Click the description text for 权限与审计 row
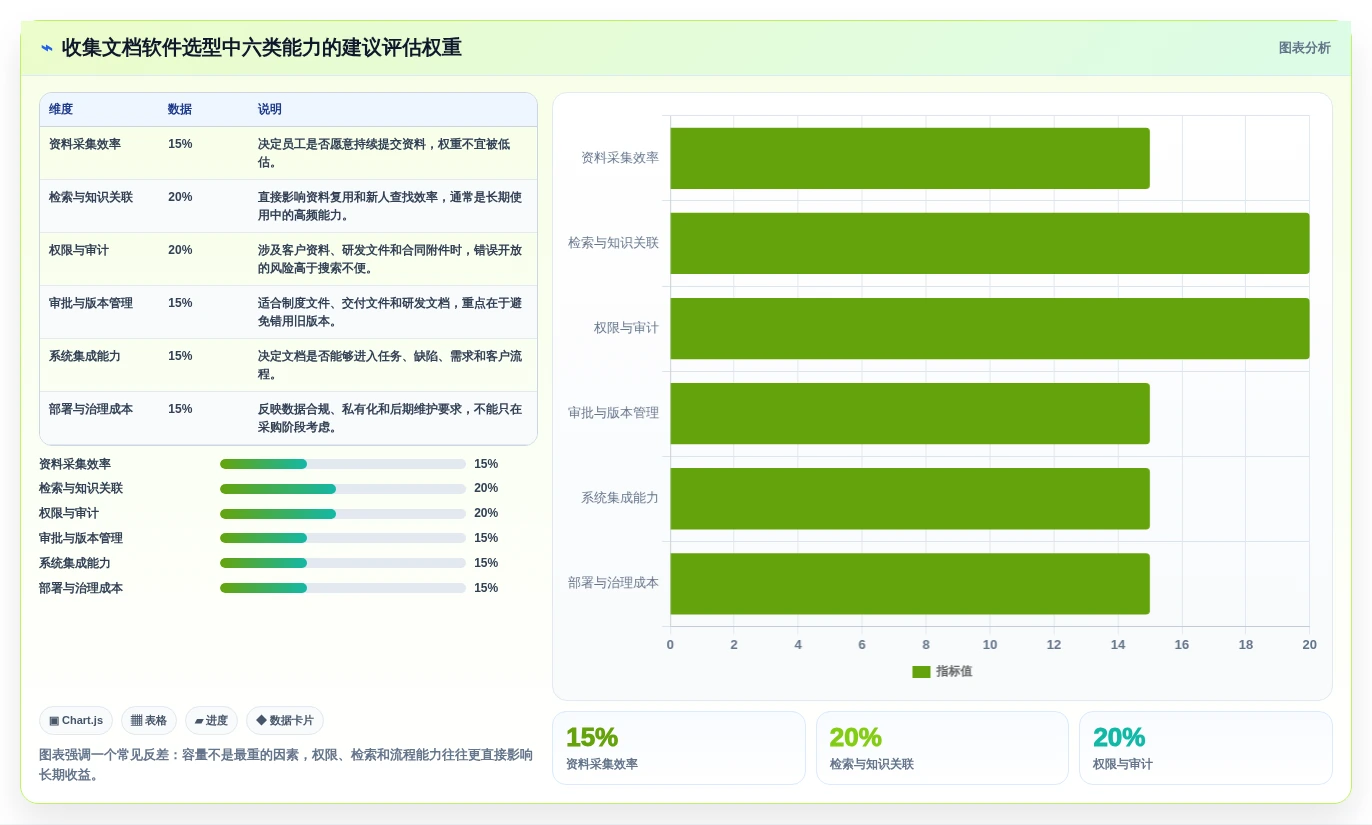The width and height of the screenshot is (1372, 825). click(x=390, y=259)
